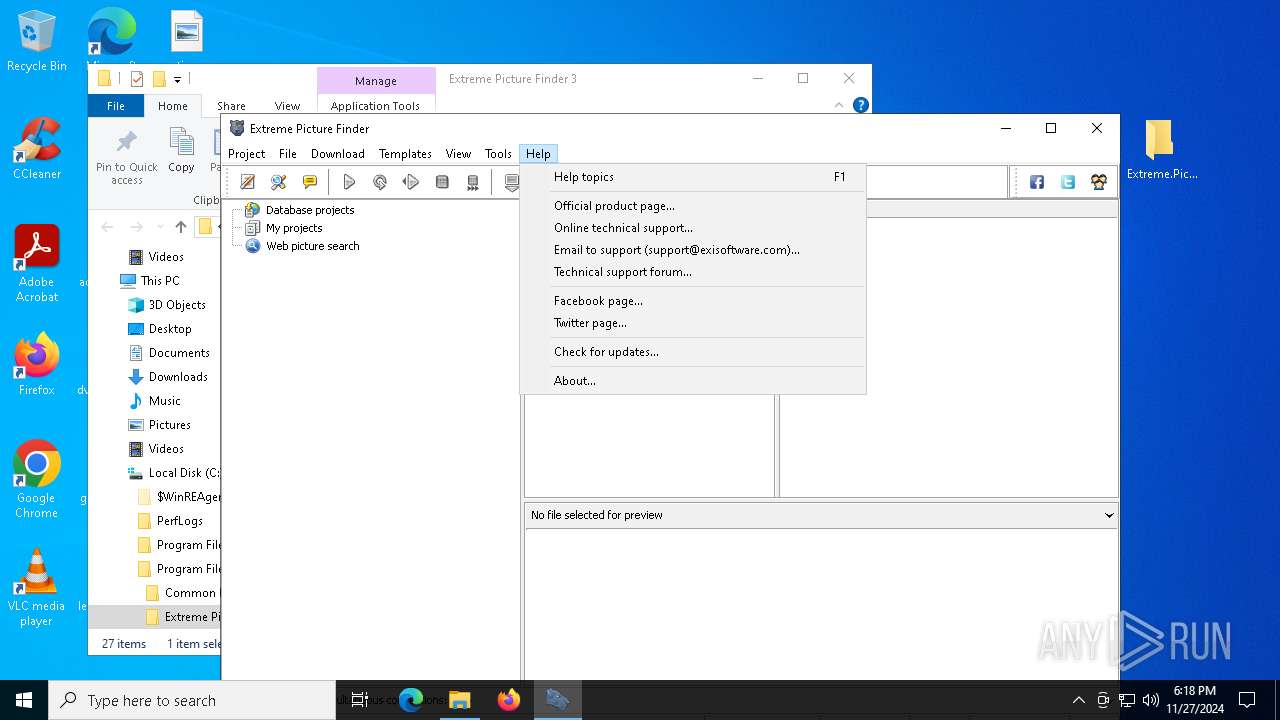The image size is (1280, 720).
Task: Click the New project toolbar icon
Action: [x=248, y=182]
